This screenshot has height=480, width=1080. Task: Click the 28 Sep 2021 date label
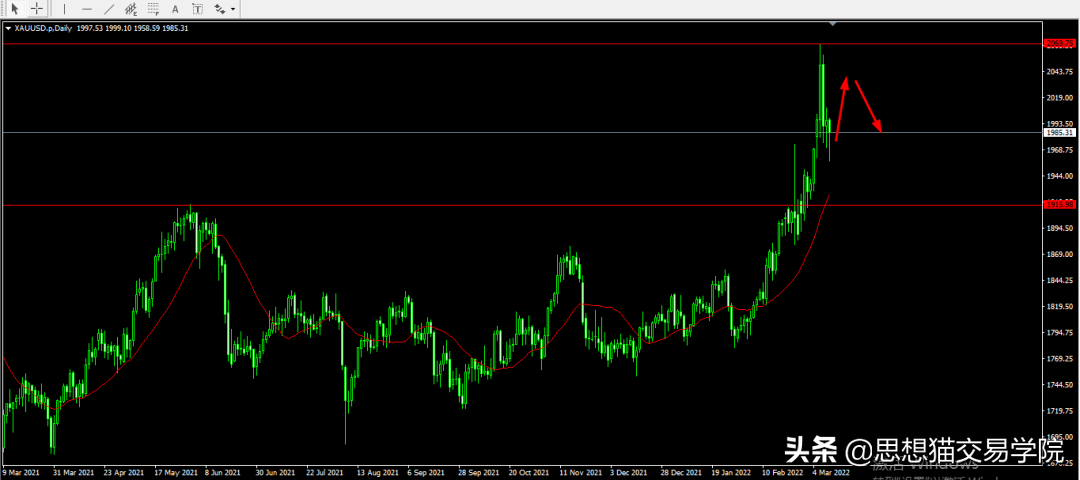point(478,473)
